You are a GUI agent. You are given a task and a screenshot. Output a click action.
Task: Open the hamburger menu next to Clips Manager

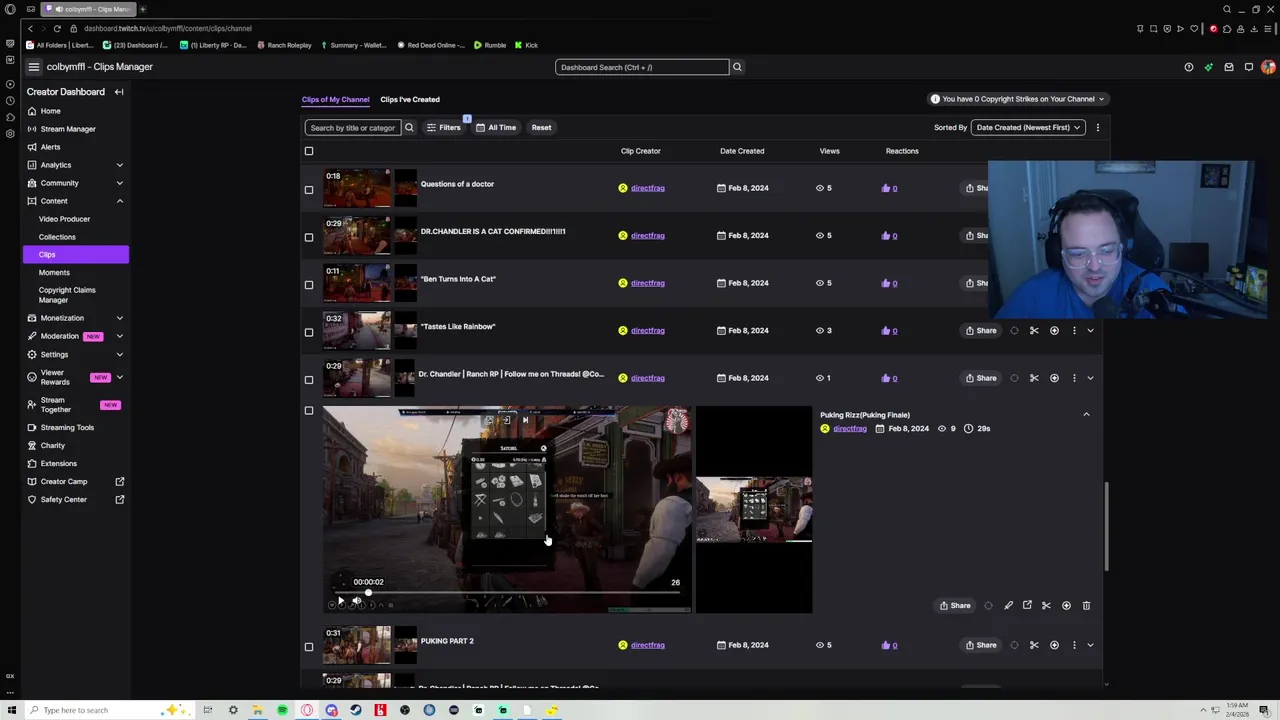coord(33,67)
